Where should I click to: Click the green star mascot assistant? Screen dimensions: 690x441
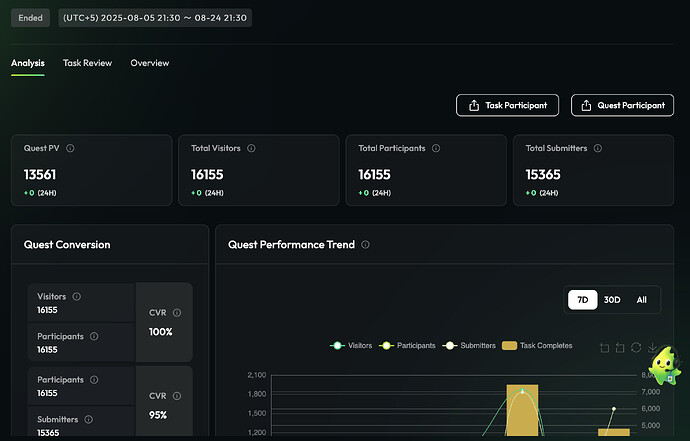coord(664,370)
